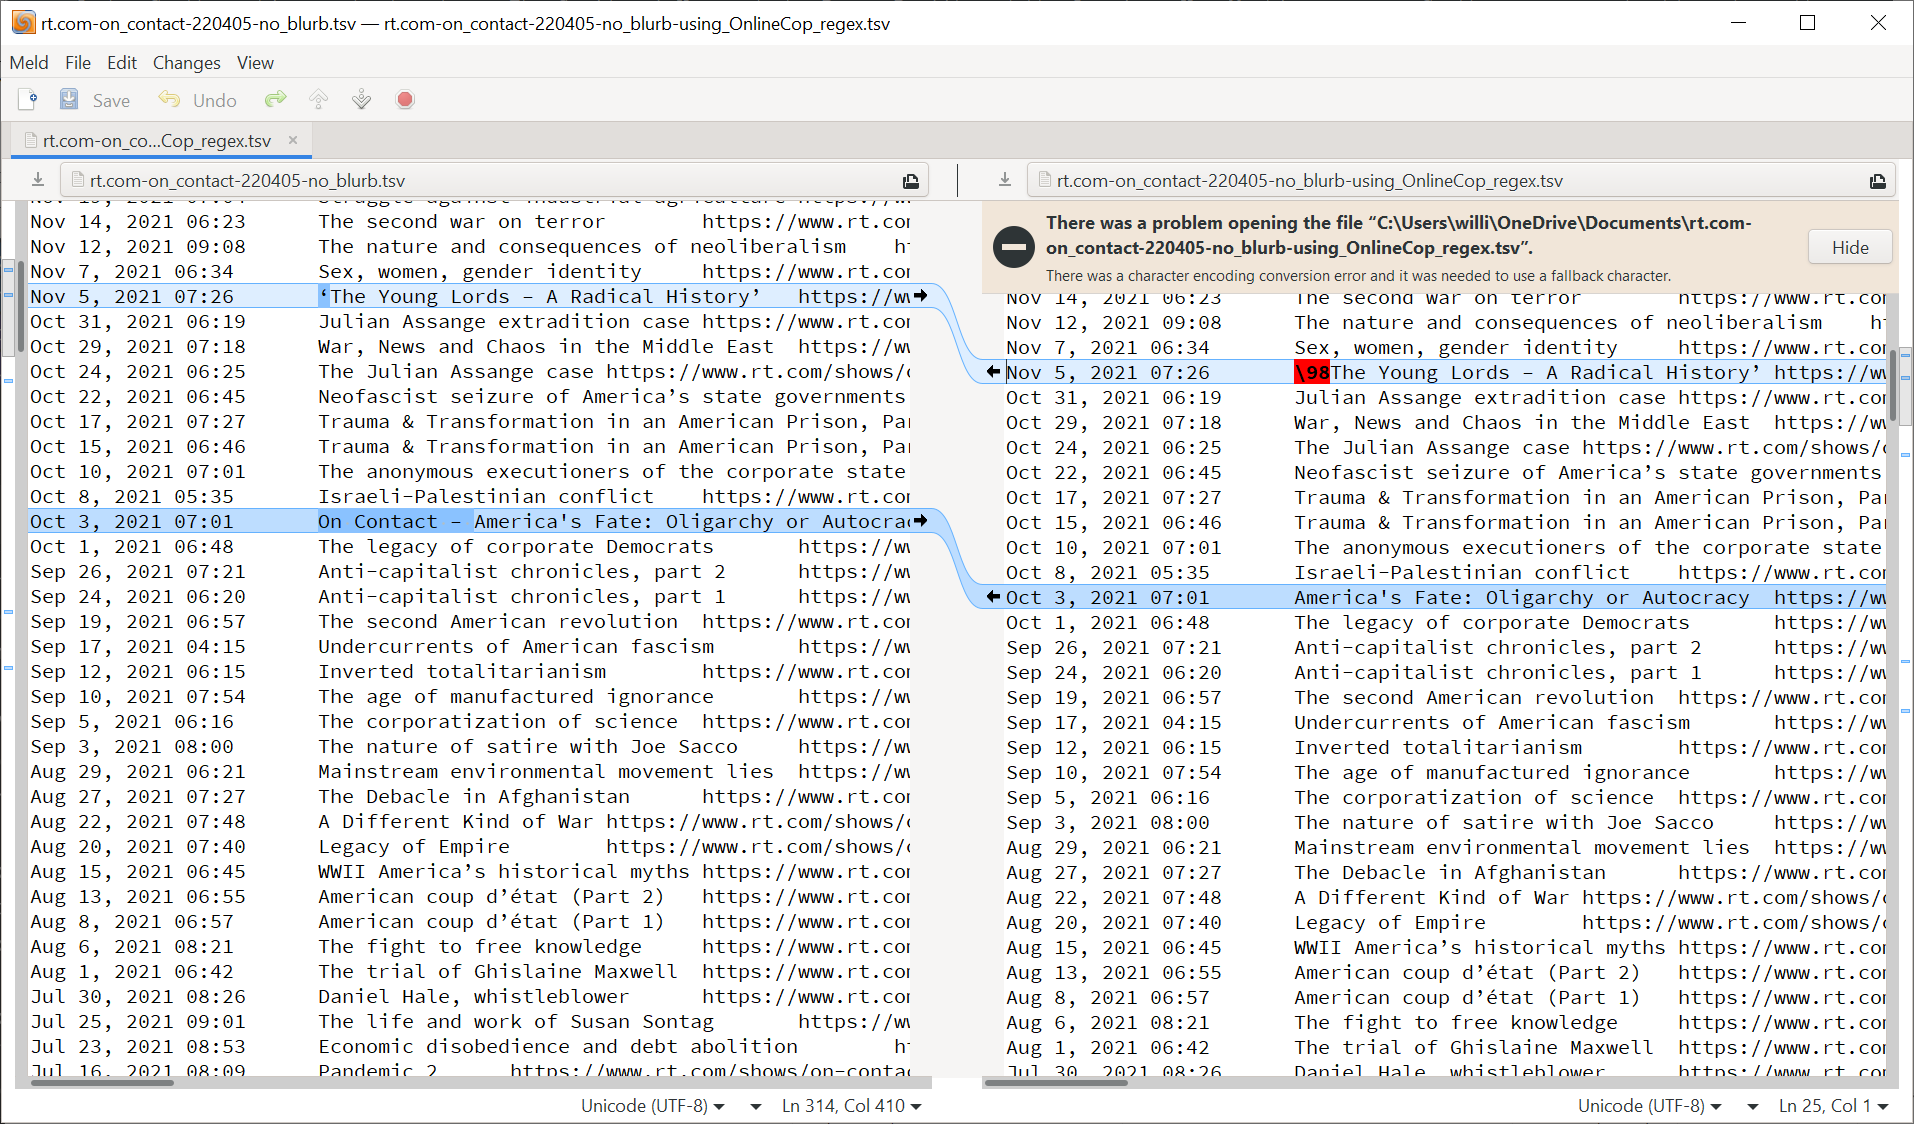Screen dimensions: 1914x1124
Task: Click the right change overview map bar
Action: [x=1905, y=640]
